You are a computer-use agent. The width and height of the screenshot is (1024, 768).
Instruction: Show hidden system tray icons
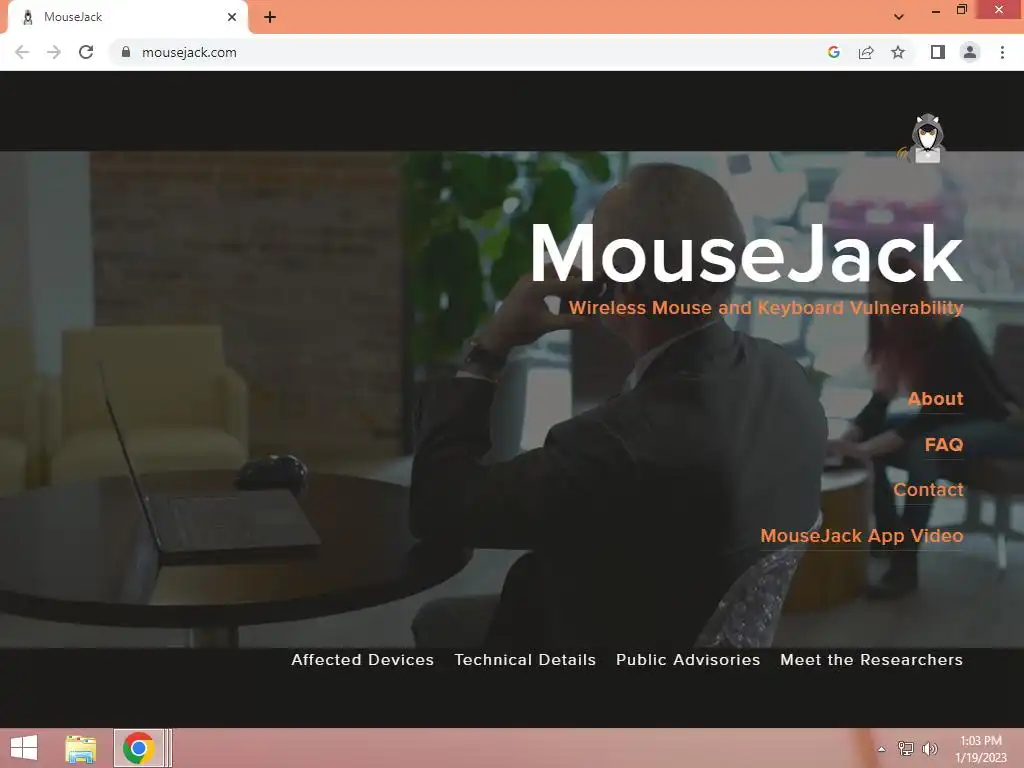click(882, 749)
